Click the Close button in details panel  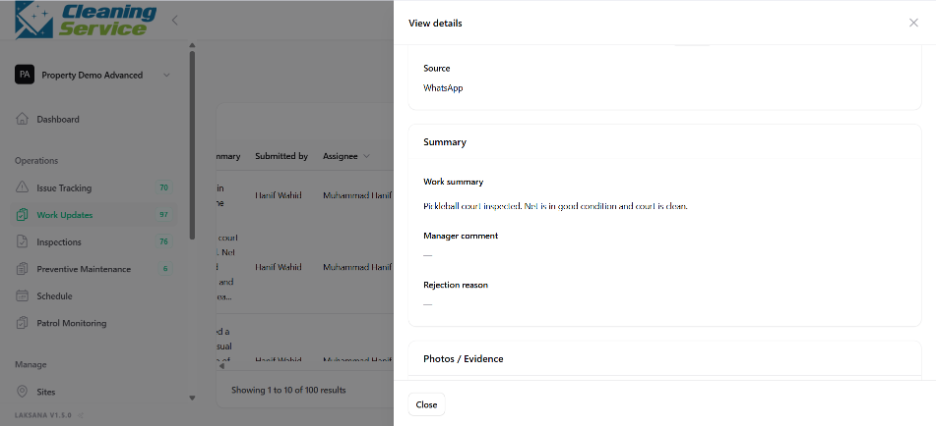coord(426,405)
